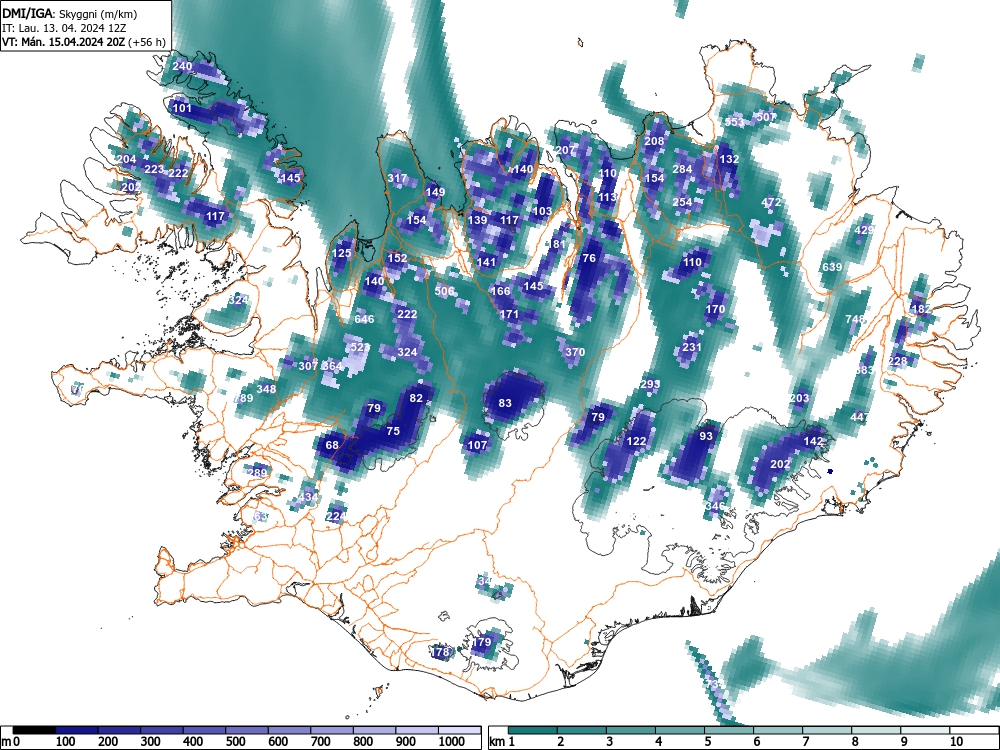Click the visibility value 364 on the map

[x=332, y=365]
